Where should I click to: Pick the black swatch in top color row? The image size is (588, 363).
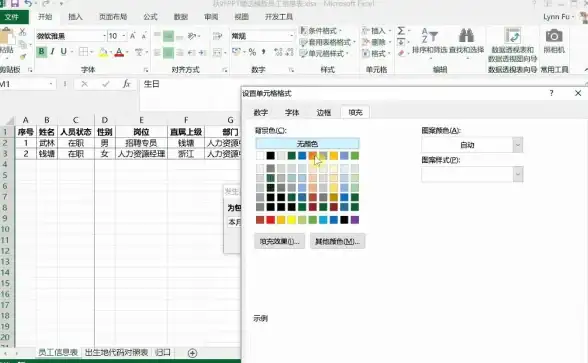[271, 156]
